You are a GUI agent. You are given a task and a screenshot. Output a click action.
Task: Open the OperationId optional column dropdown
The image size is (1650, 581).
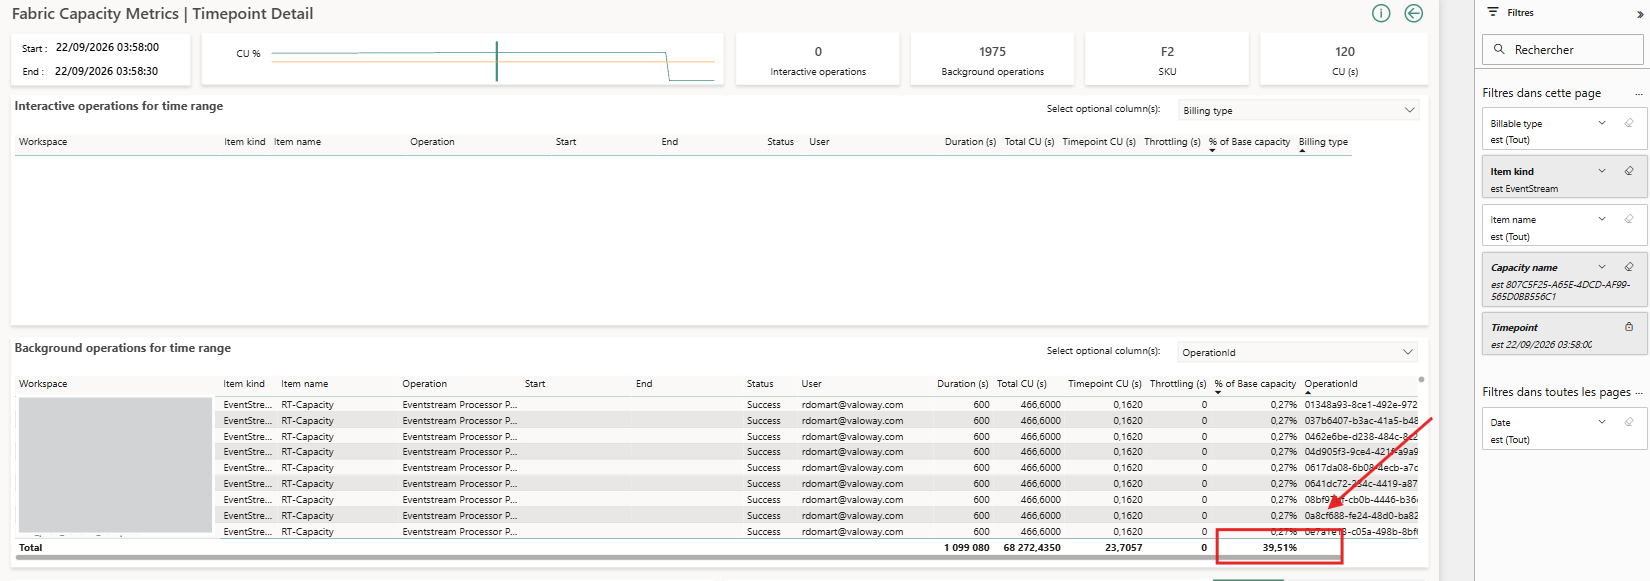pos(1298,352)
